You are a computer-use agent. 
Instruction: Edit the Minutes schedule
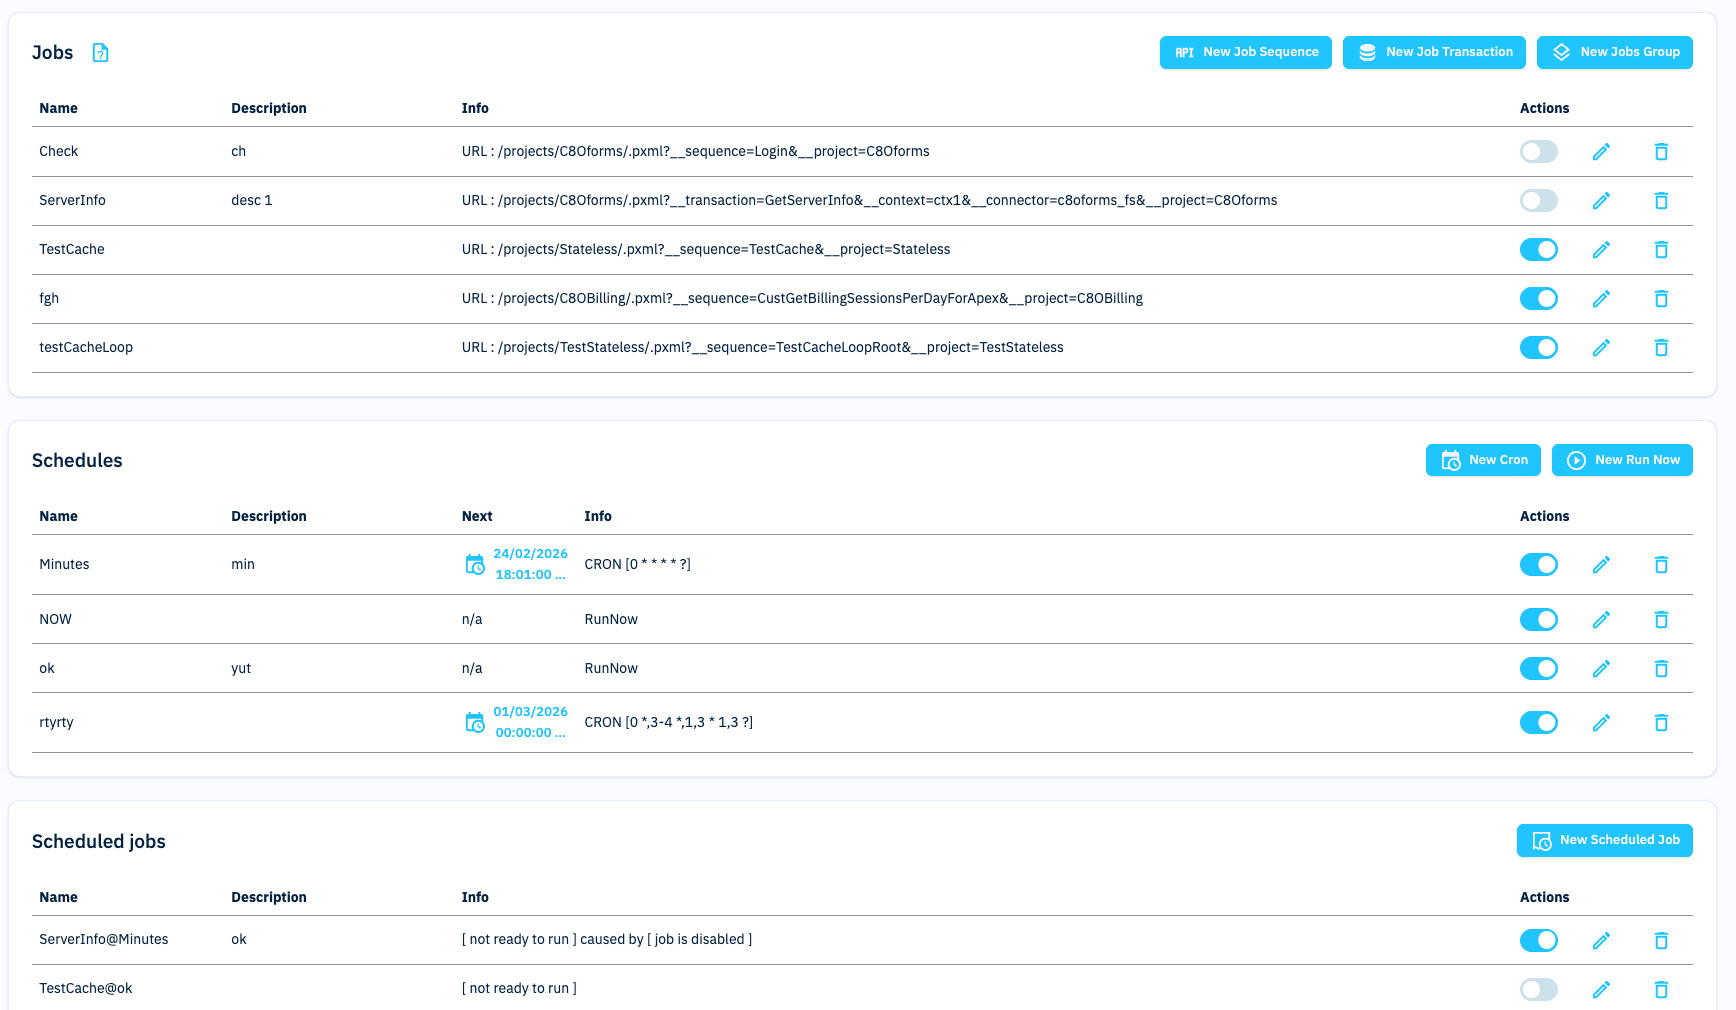pyautogui.click(x=1601, y=565)
